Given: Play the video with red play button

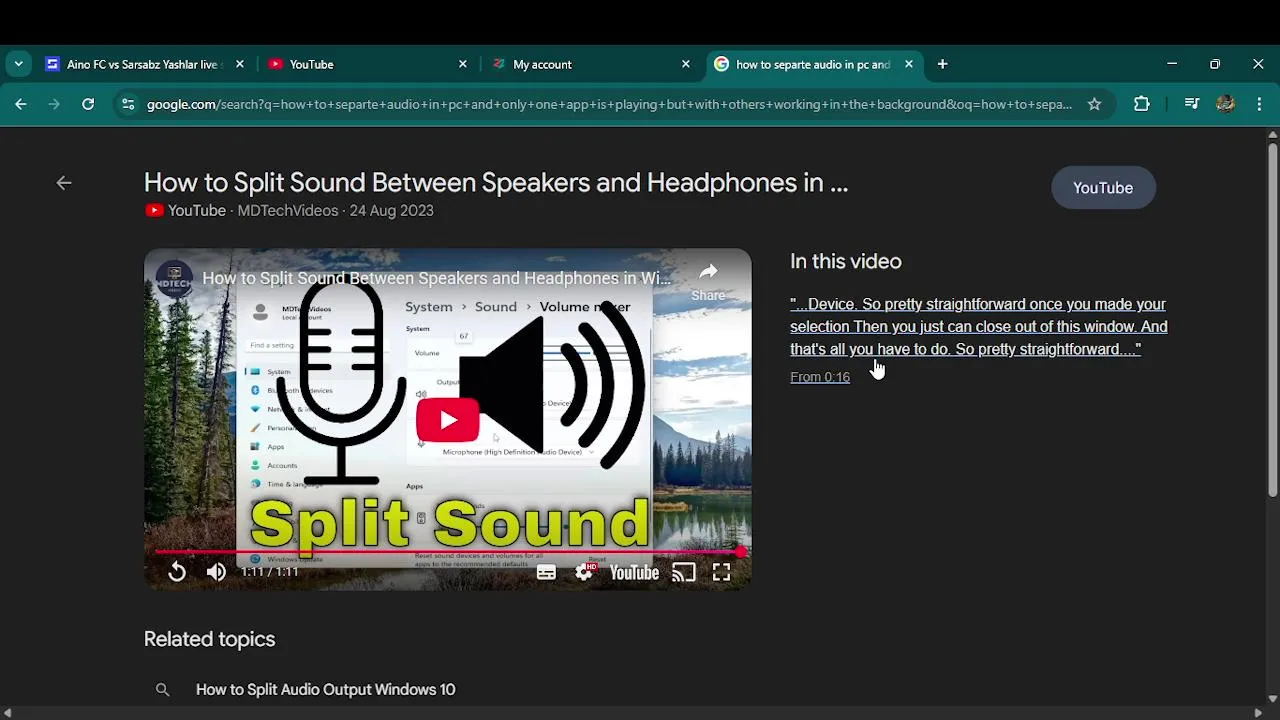Looking at the screenshot, I should (x=447, y=420).
